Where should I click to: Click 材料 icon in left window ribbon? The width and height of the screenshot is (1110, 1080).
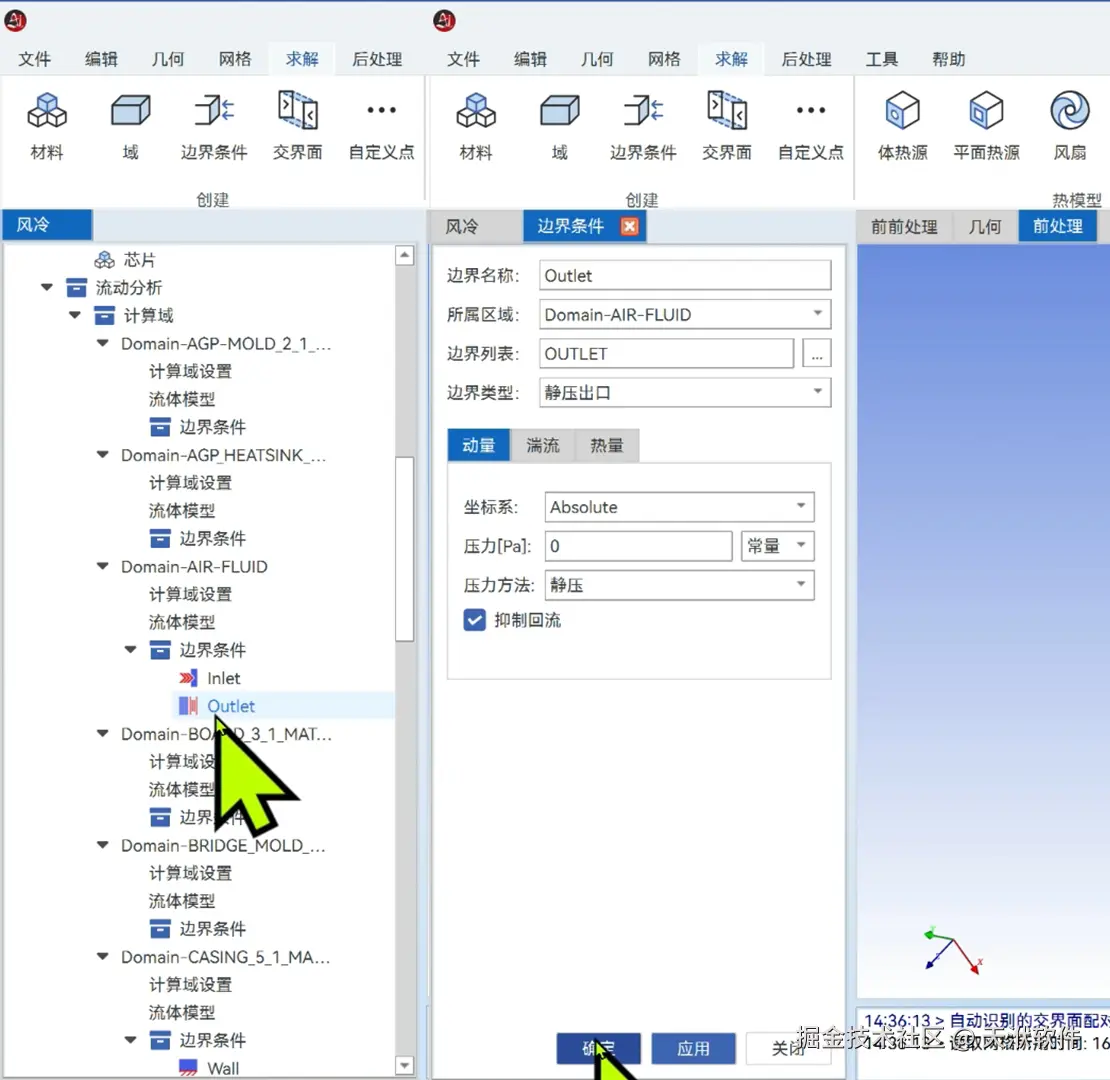pyautogui.click(x=47, y=110)
